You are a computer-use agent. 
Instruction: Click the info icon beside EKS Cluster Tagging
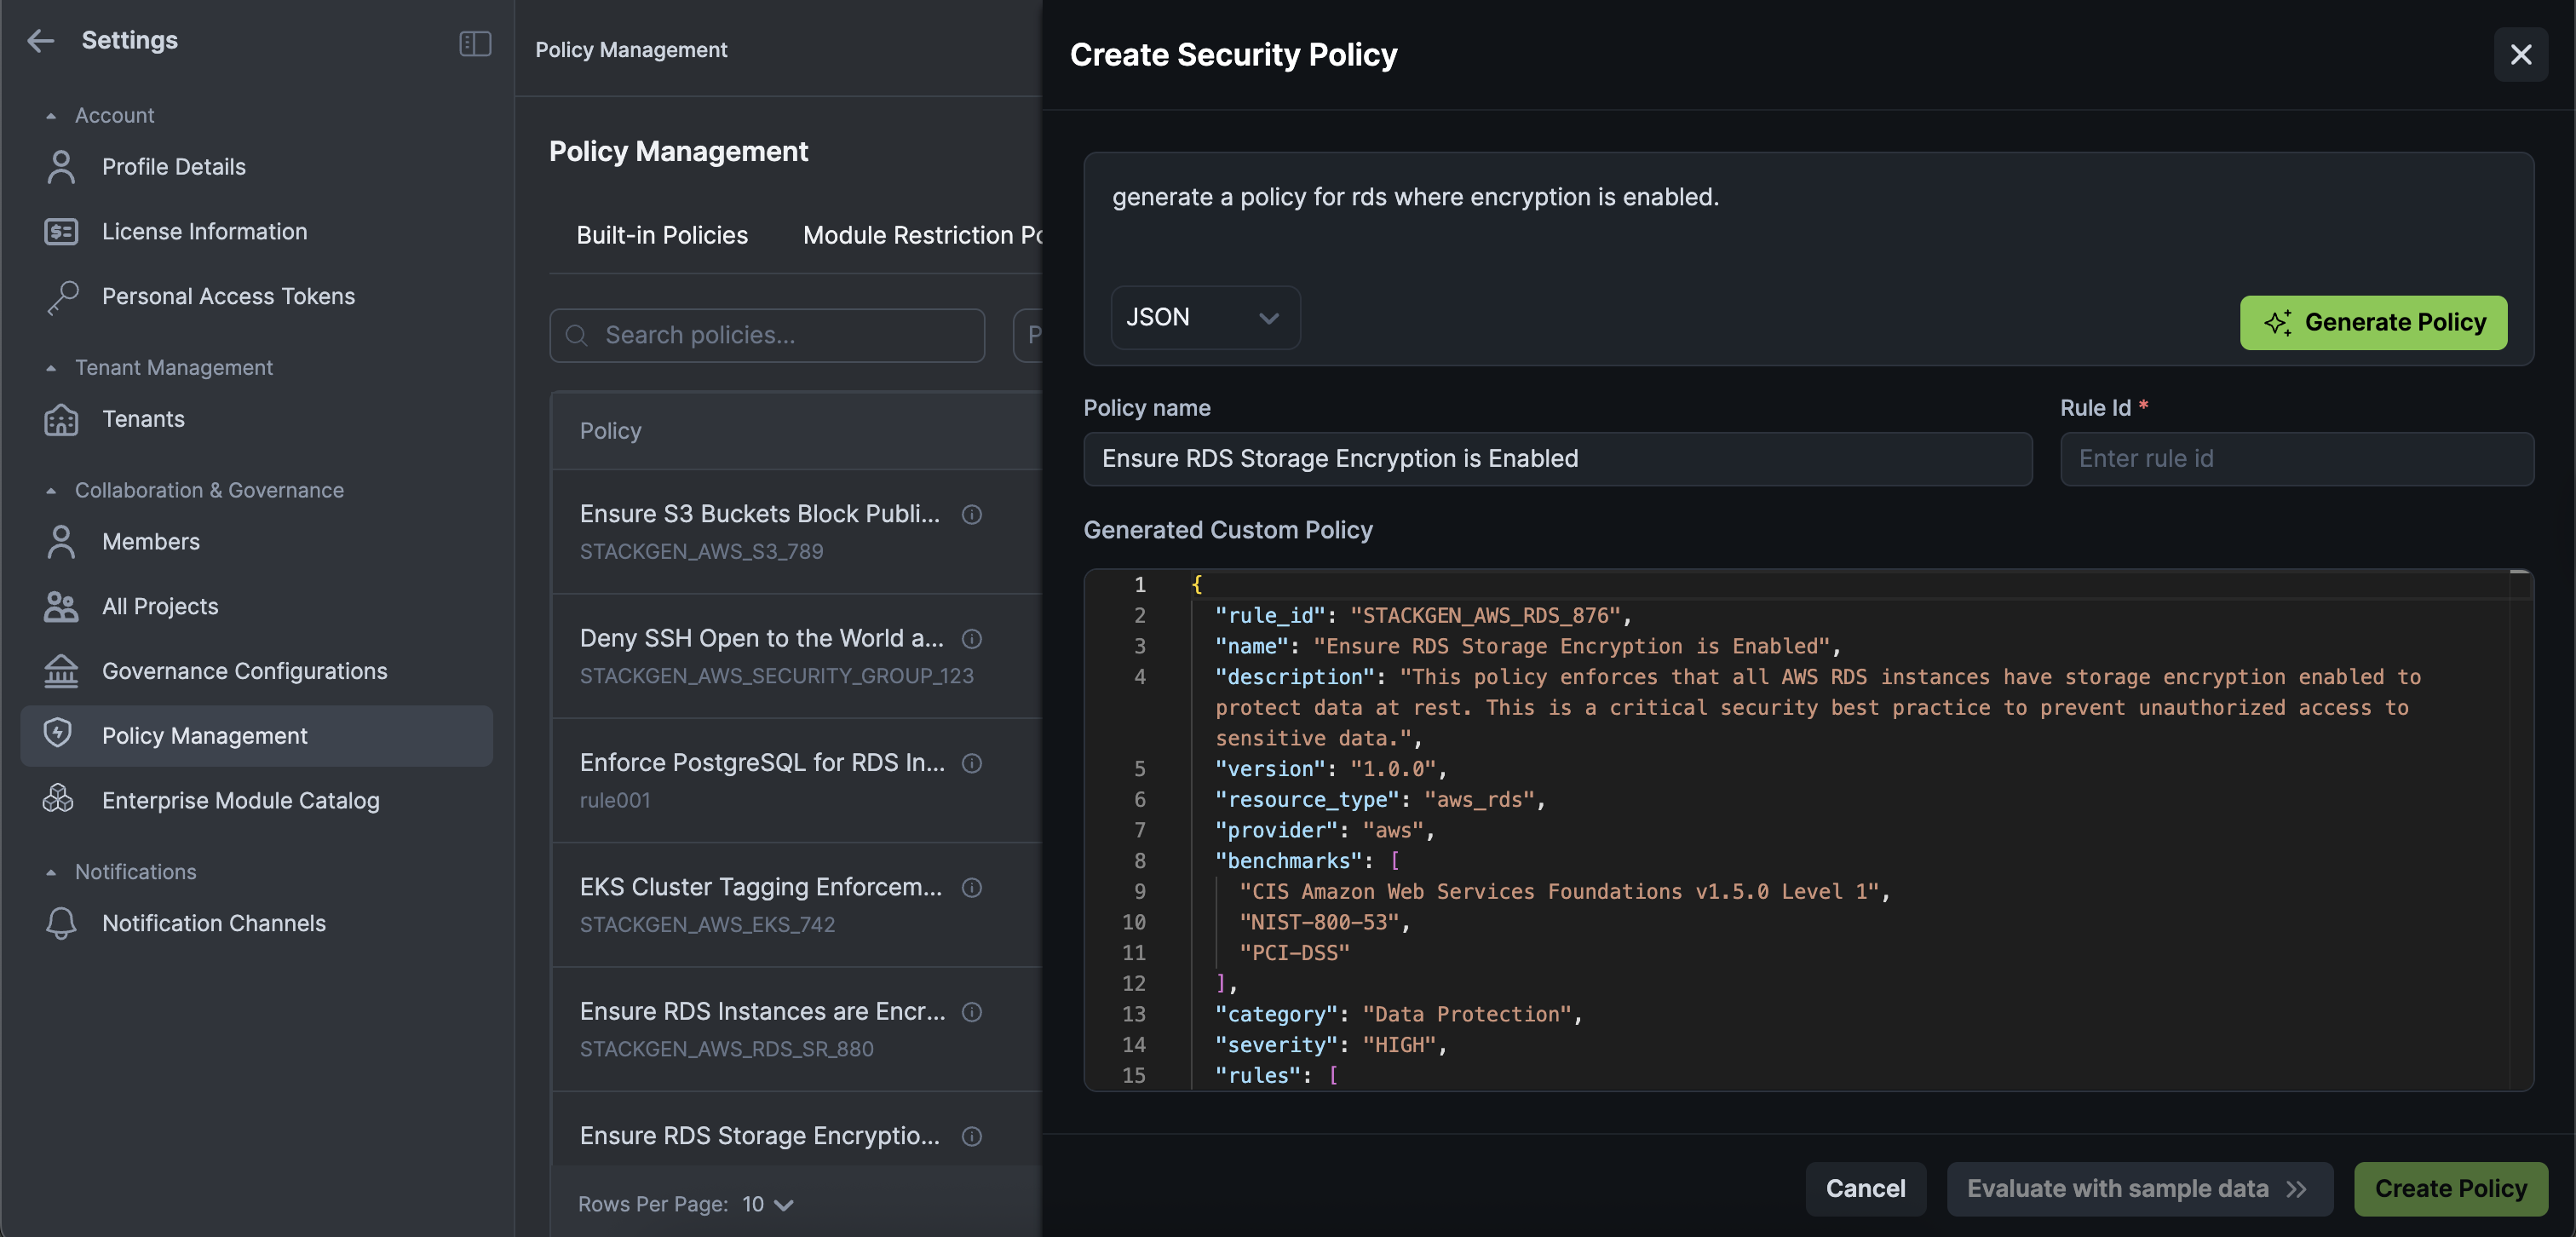tap(973, 888)
